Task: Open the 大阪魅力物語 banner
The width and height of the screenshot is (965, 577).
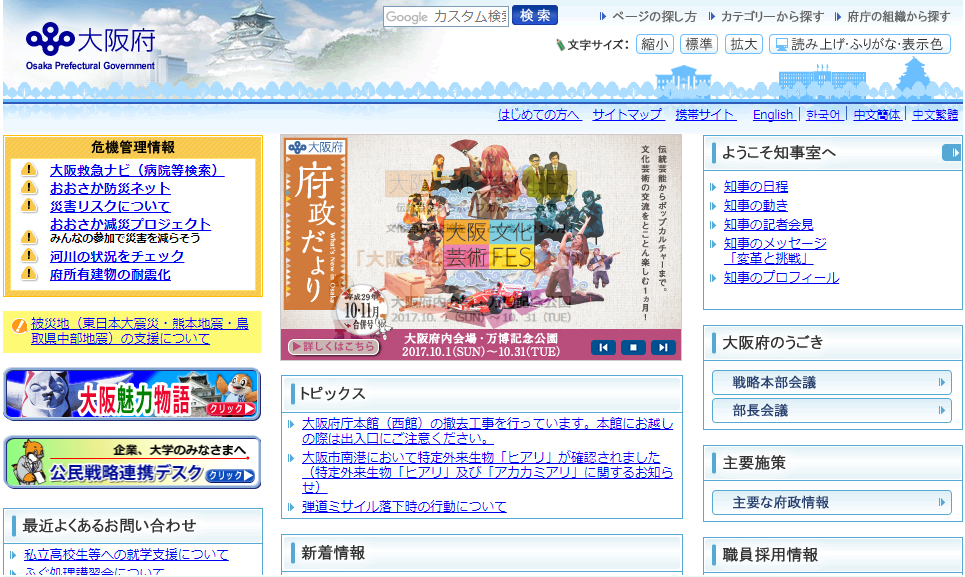Action: click(132, 395)
